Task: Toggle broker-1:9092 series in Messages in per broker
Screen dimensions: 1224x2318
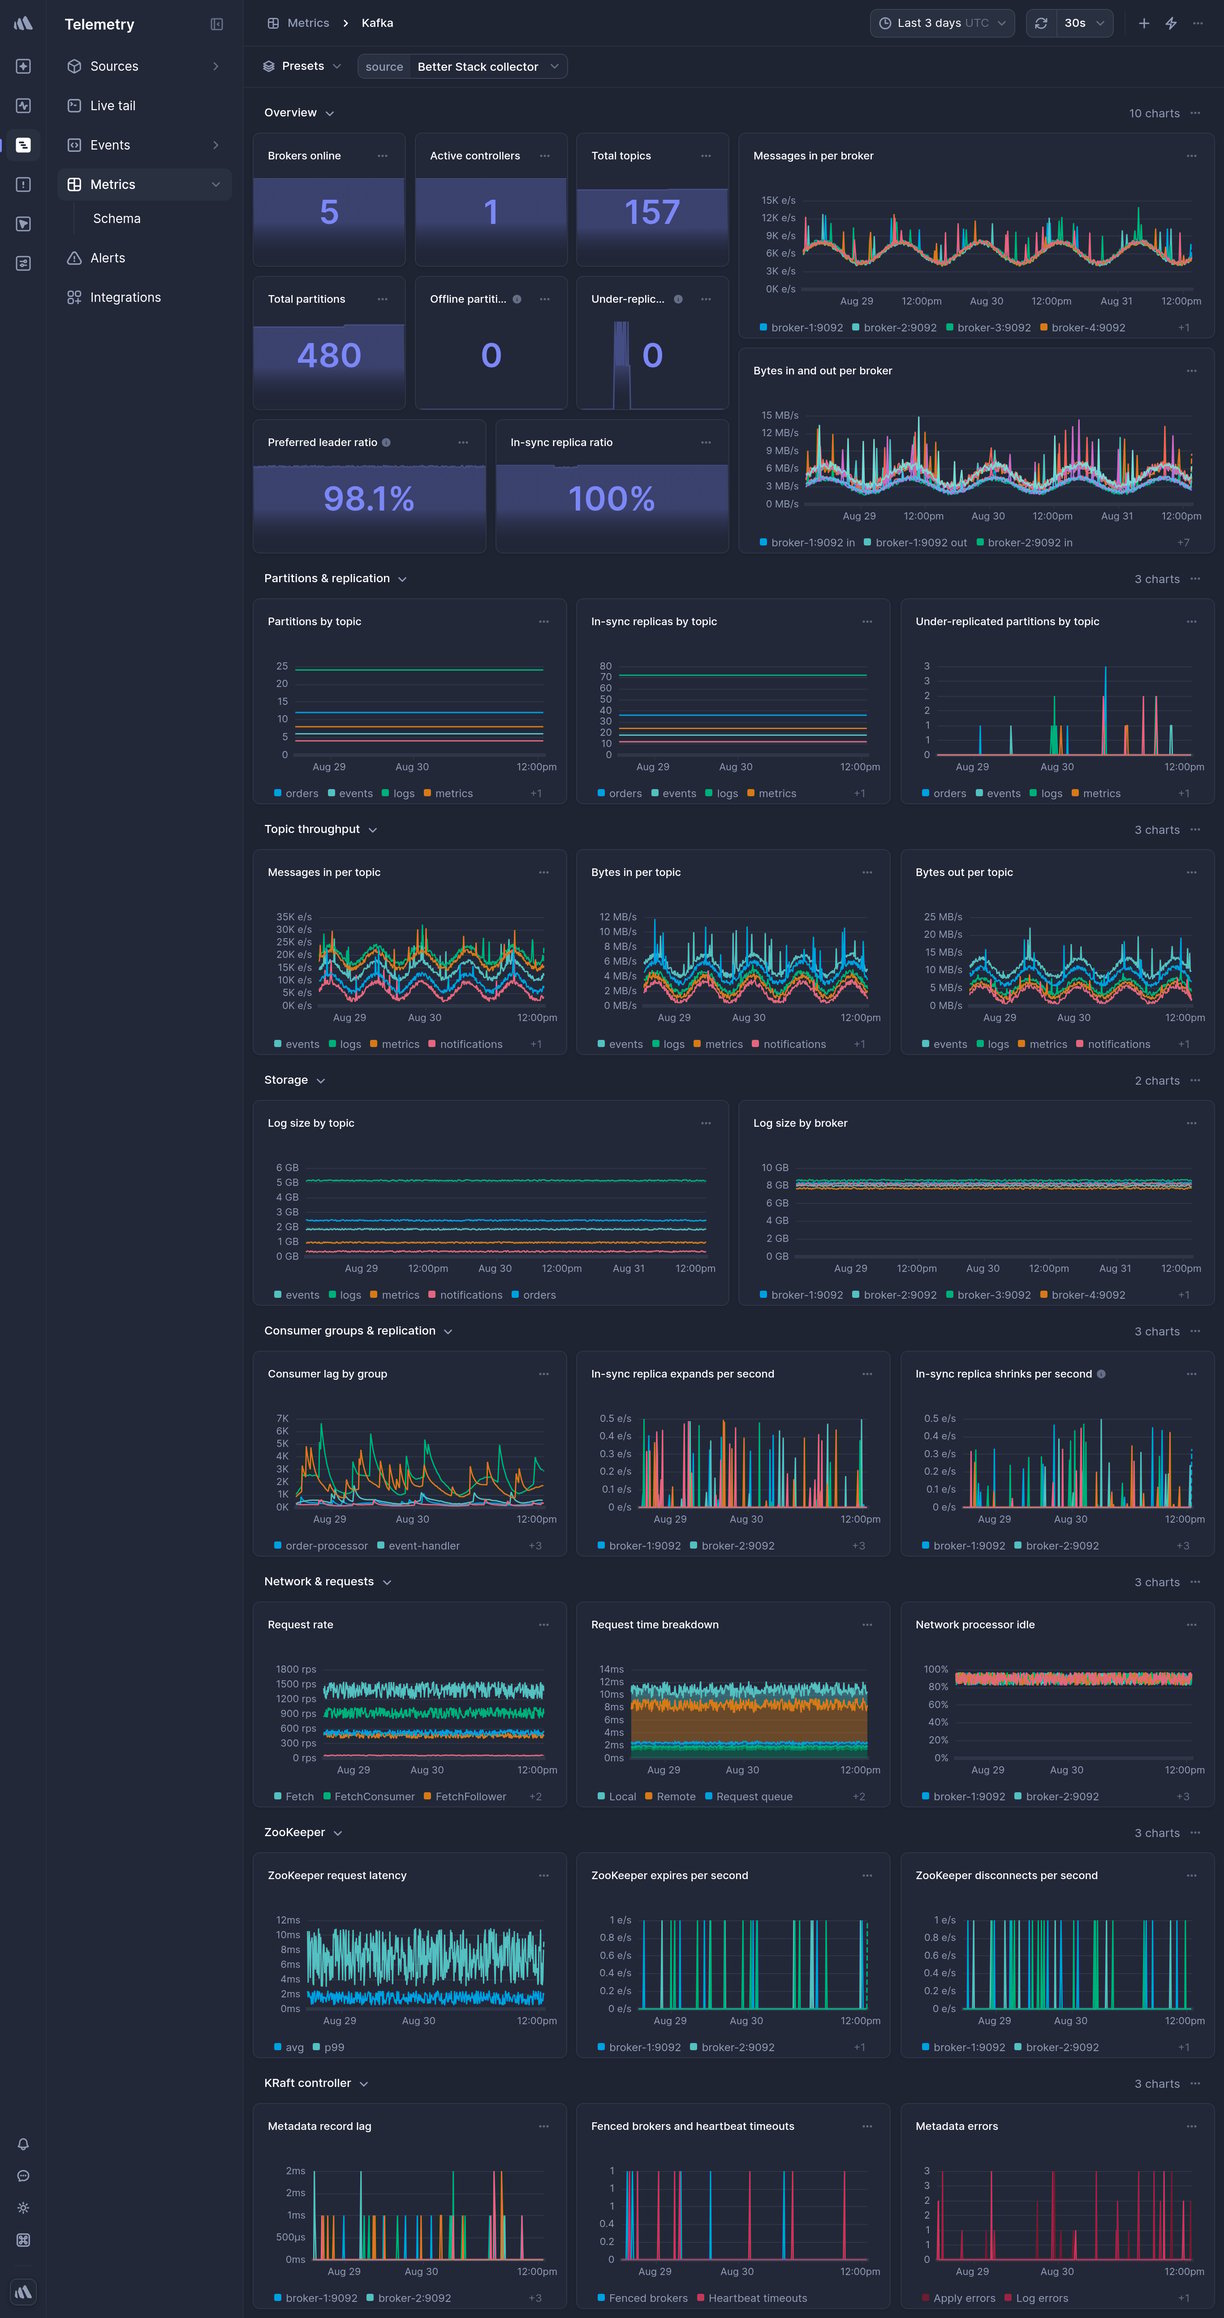Action: pyautogui.click(x=801, y=328)
